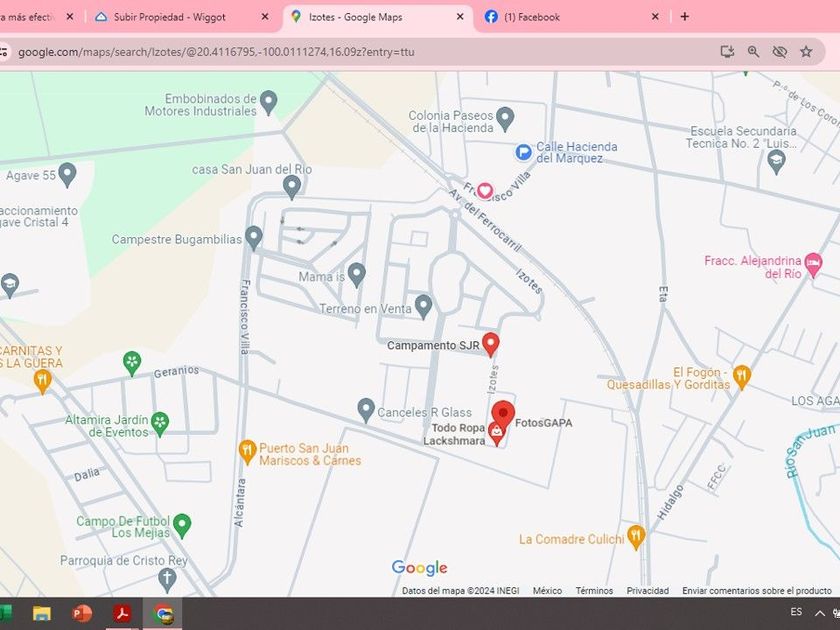Click the zoom magnifier icon in address bar

click(x=753, y=52)
